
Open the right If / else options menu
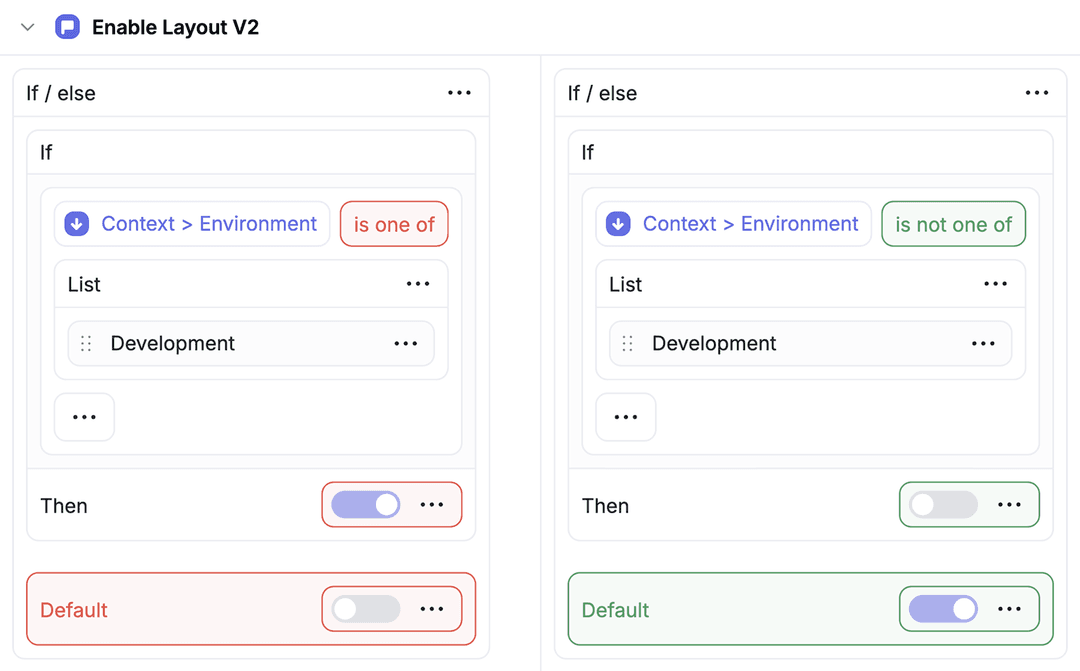[x=1037, y=93]
